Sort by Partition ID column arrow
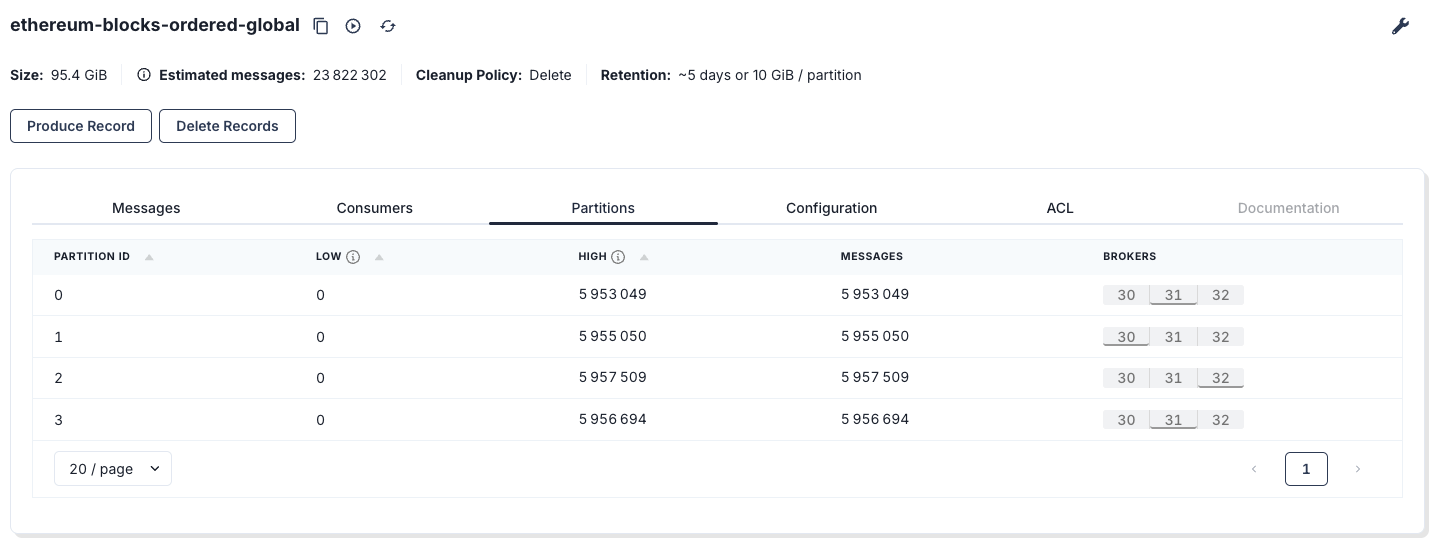This screenshot has height=550, width=1431. 149,257
